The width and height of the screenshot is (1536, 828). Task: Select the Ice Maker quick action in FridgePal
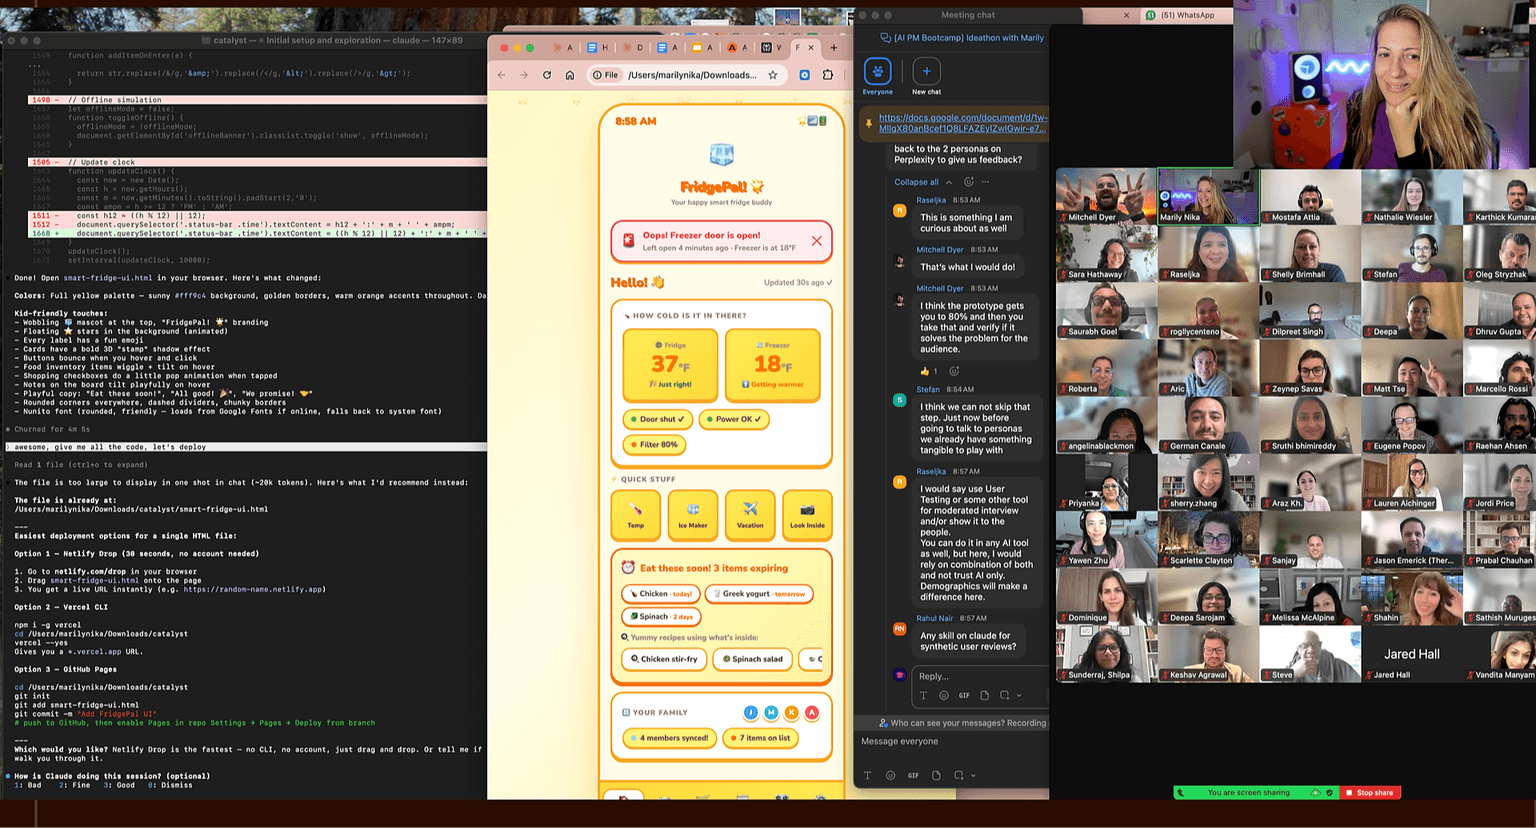[693, 515]
